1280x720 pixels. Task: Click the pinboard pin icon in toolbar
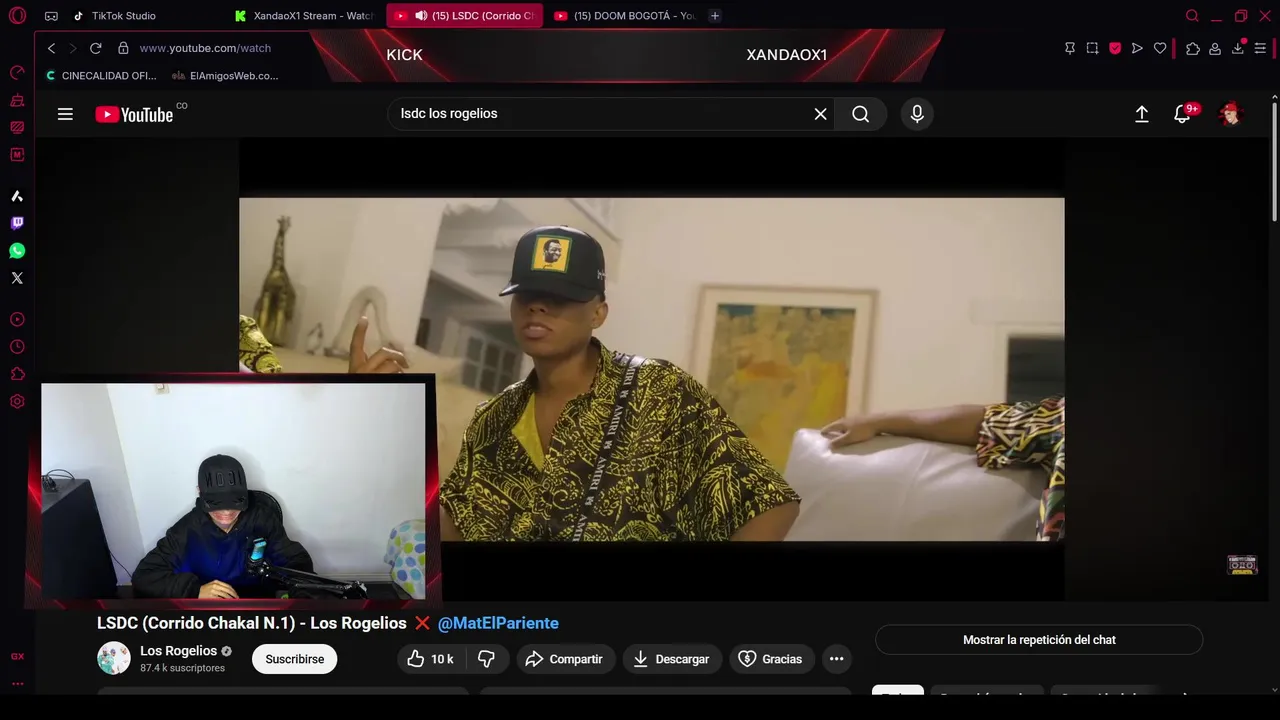(1070, 48)
